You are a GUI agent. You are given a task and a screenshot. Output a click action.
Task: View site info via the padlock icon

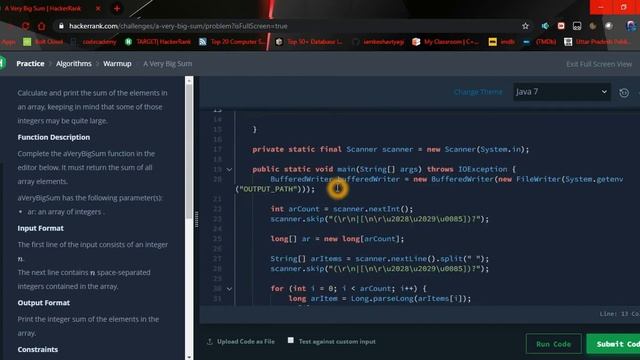(x=61, y=26)
